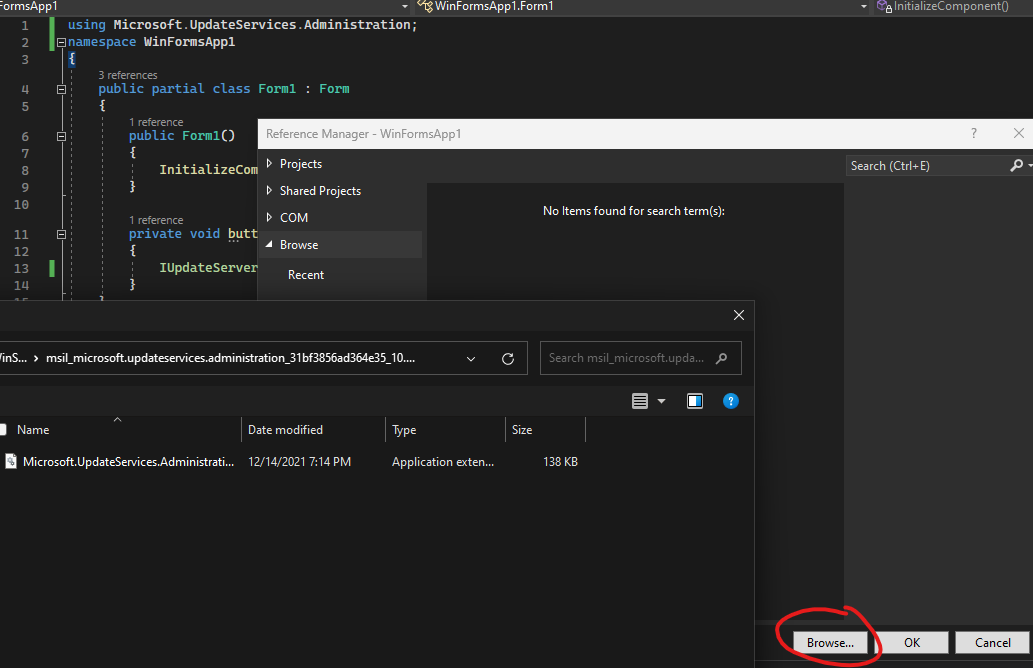This screenshot has height=668, width=1033.
Task: Collapse the Browse section in Reference Manager
Action: click(271, 244)
